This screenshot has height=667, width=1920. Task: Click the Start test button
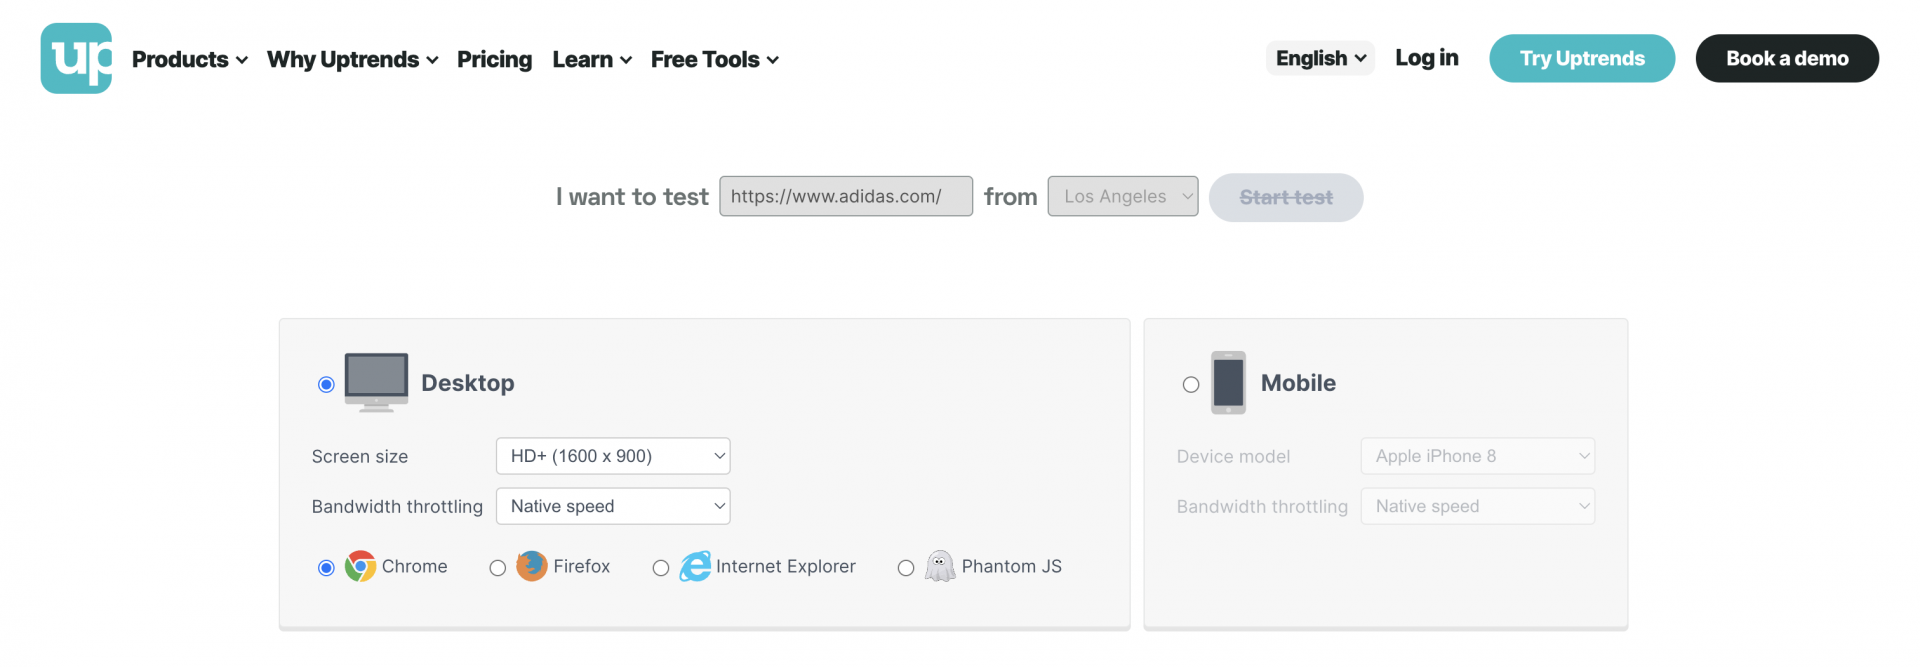click(x=1286, y=197)
